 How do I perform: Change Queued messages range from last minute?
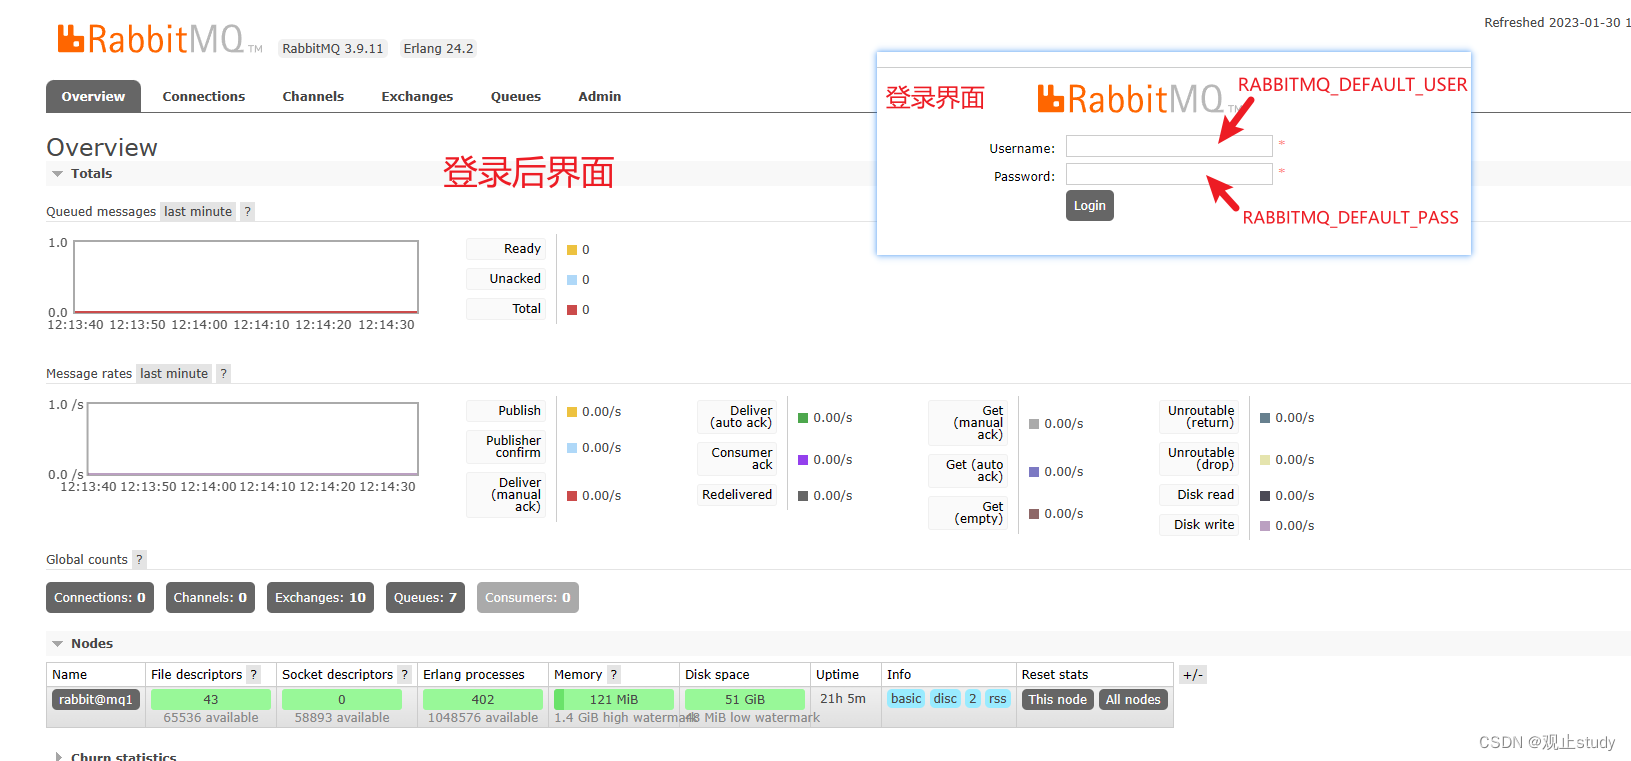point(198,211)
